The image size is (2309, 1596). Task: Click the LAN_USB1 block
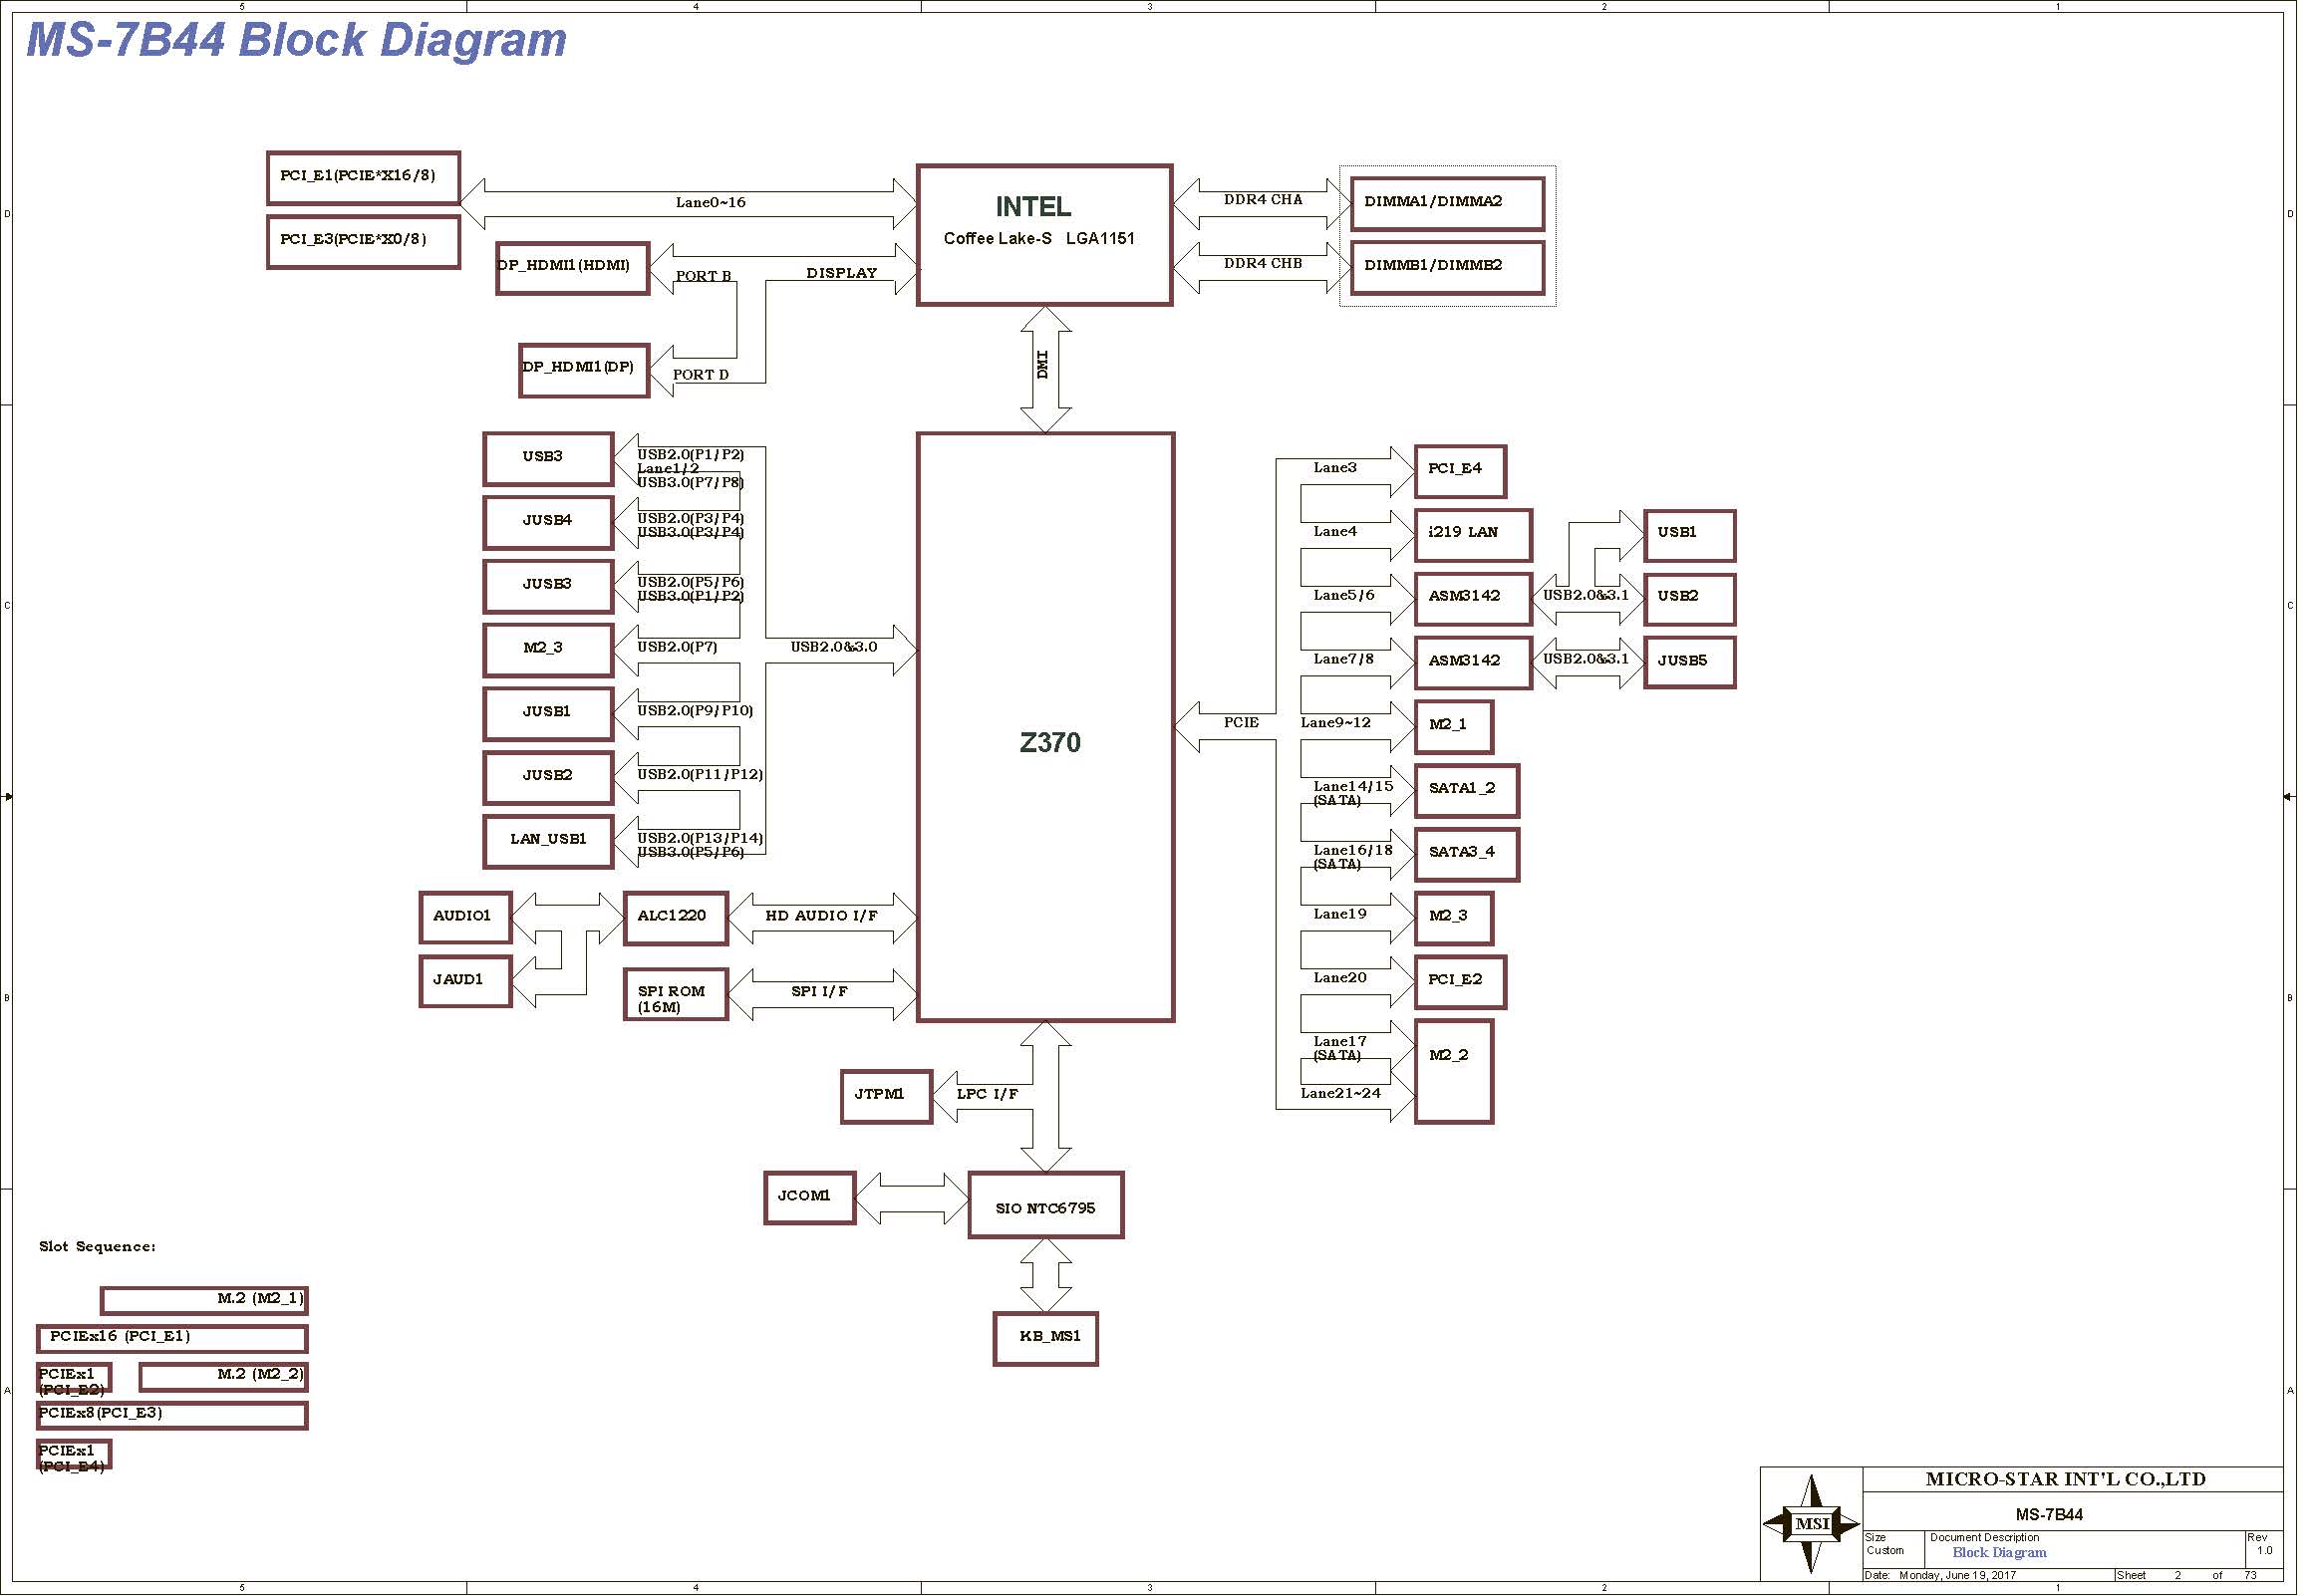[x=550, y=844]
